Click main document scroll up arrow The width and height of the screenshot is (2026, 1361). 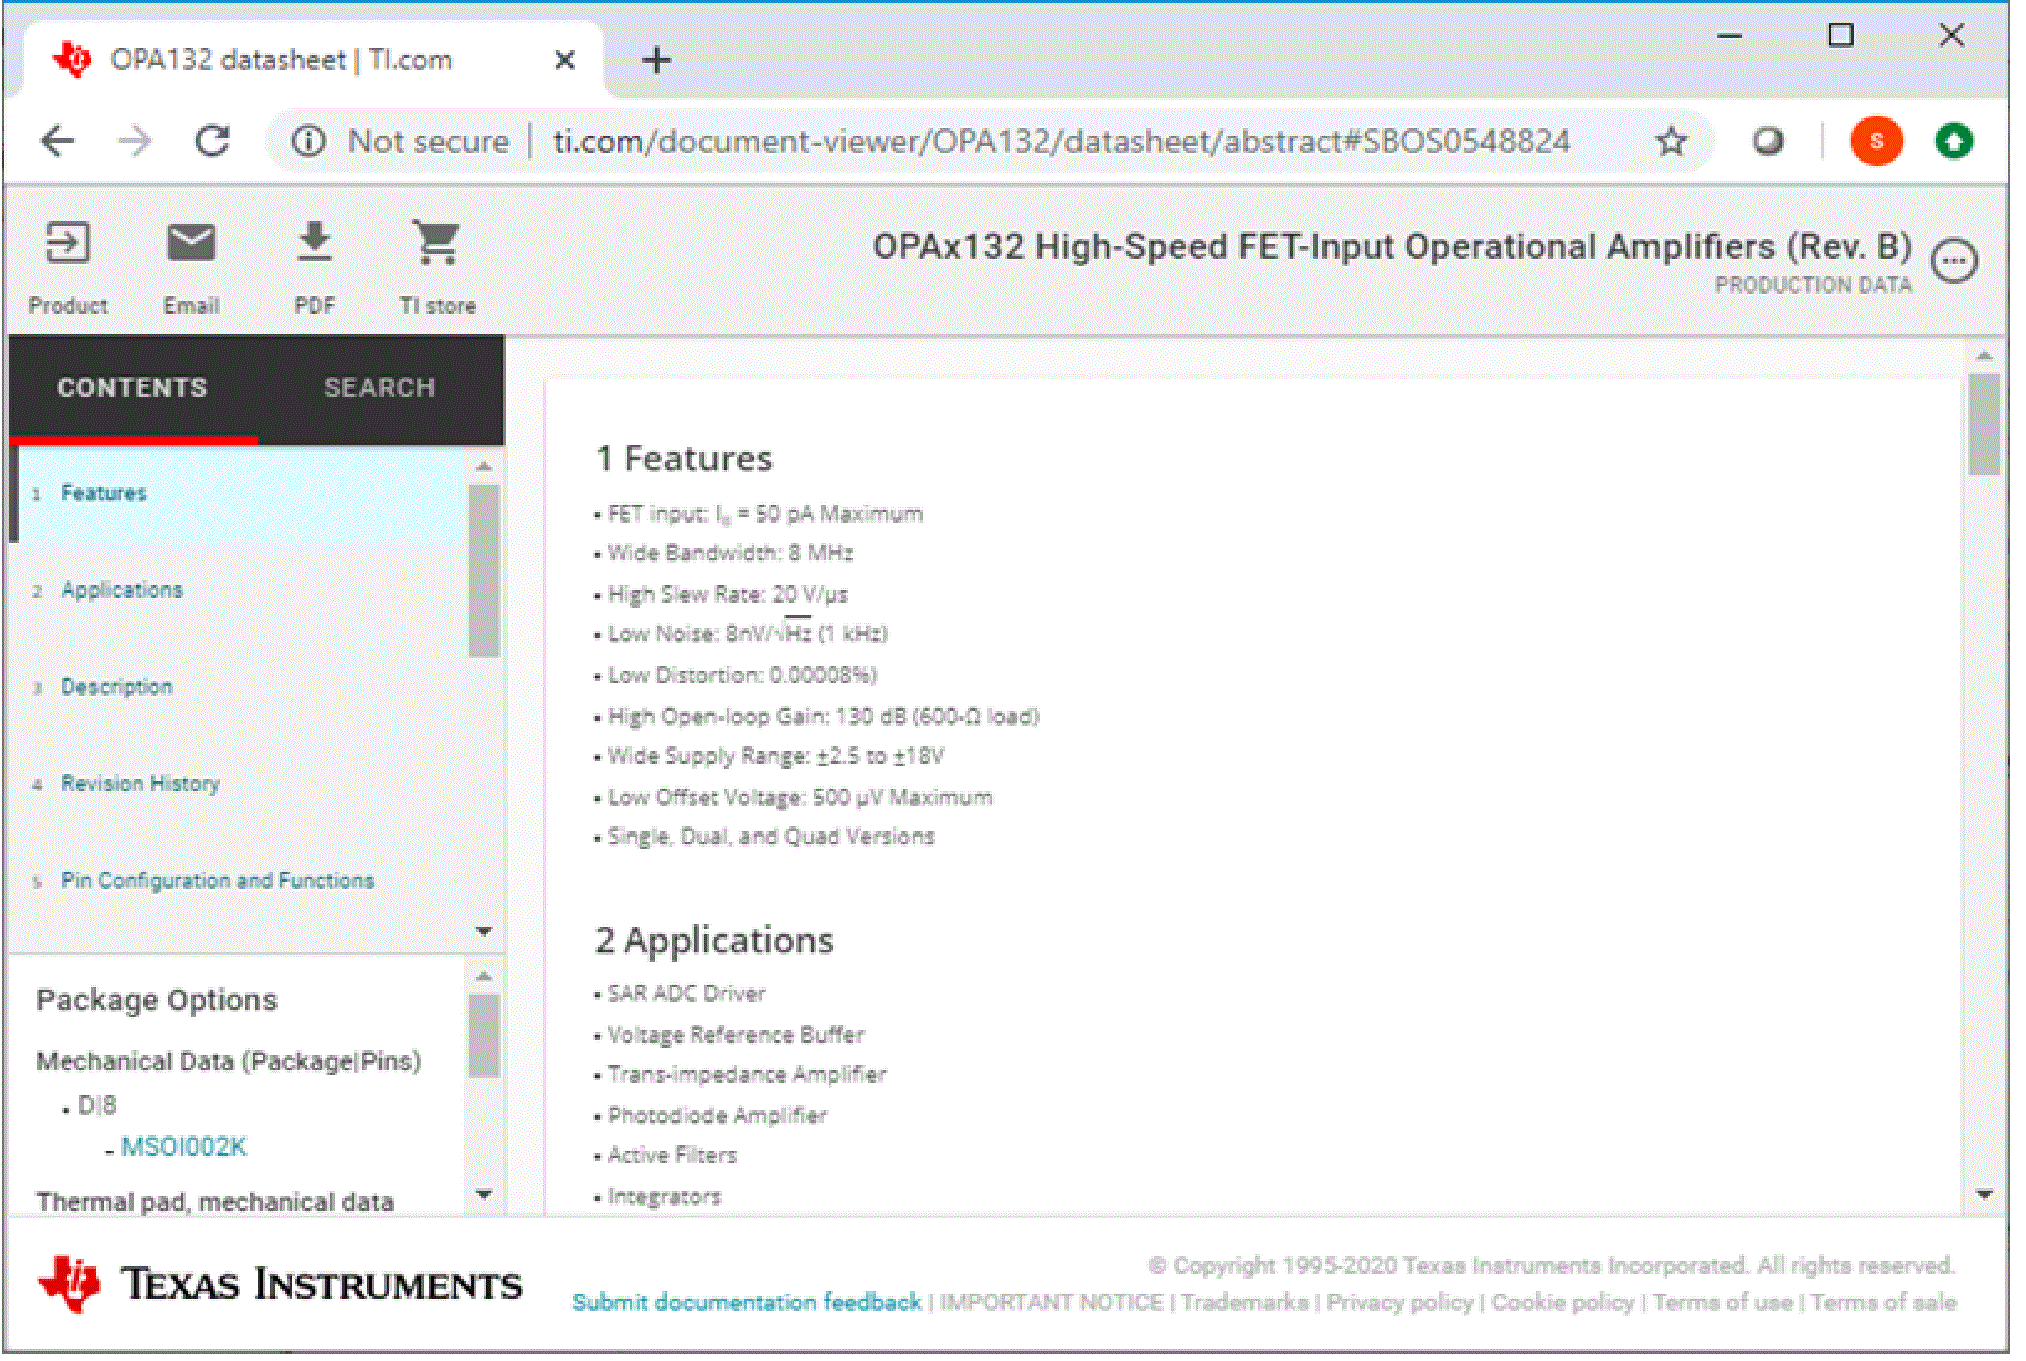[1985, 356]
